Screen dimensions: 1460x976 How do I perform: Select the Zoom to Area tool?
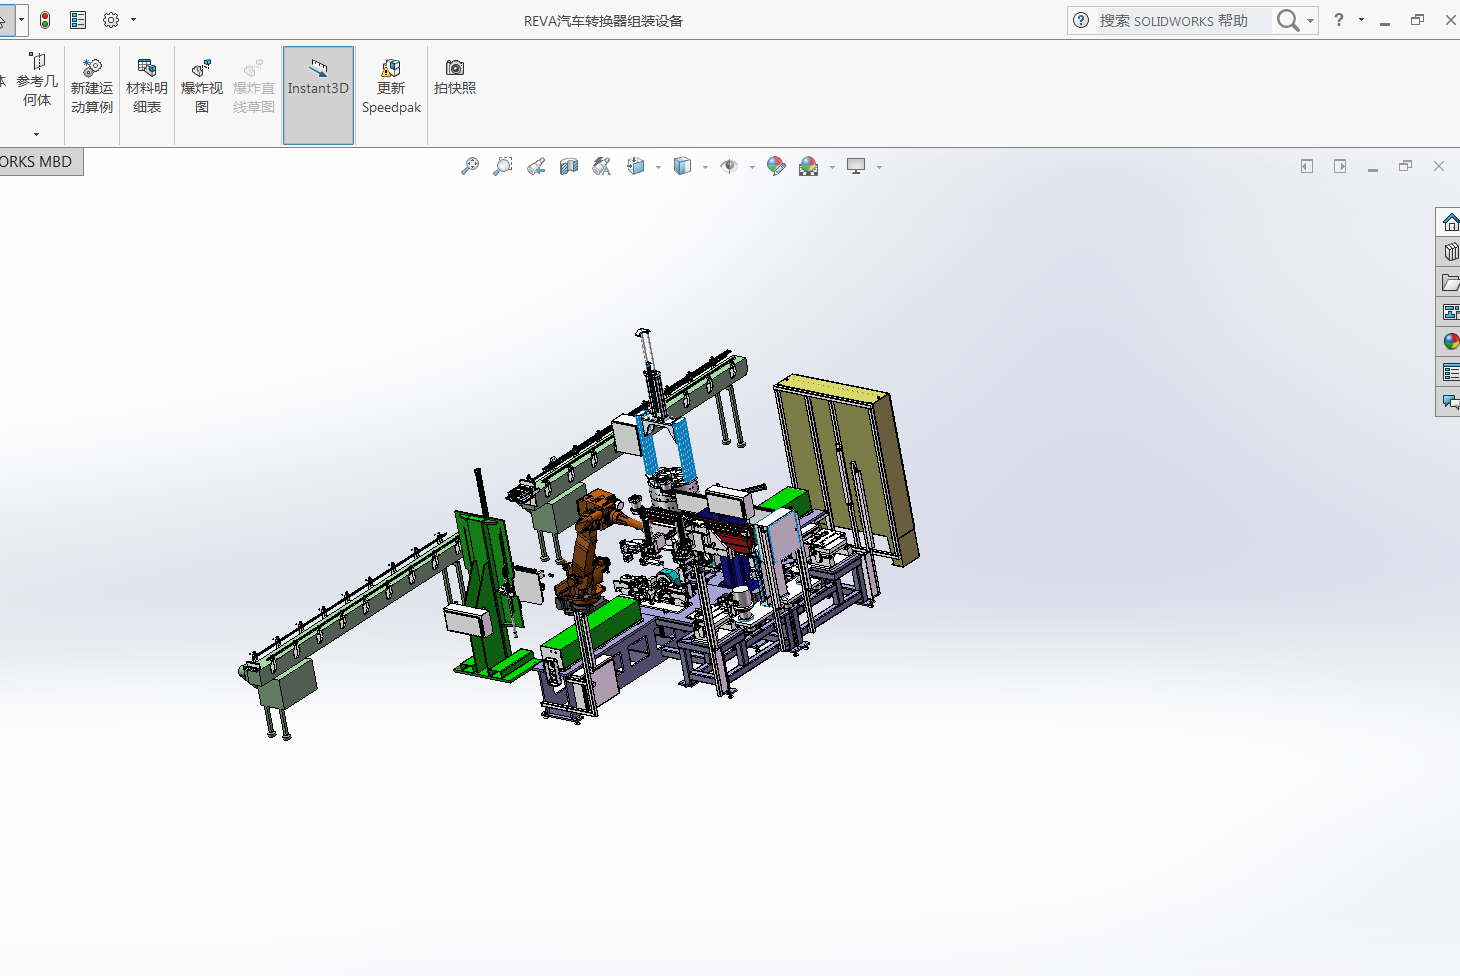coord(503,167)
